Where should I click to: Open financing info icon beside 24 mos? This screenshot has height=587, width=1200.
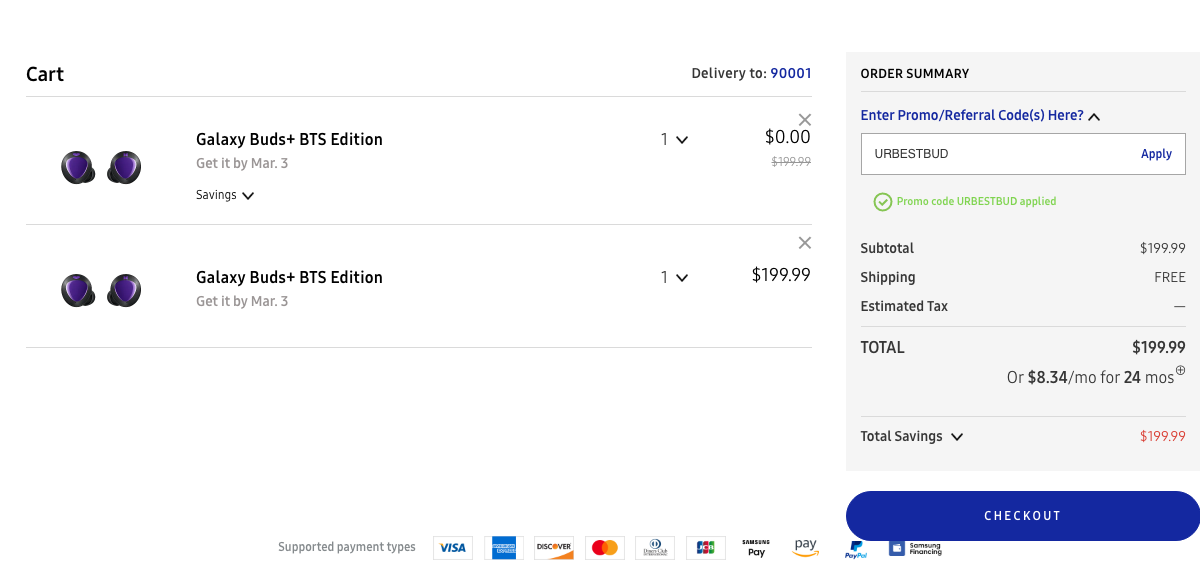click(x=1180, y=371)
